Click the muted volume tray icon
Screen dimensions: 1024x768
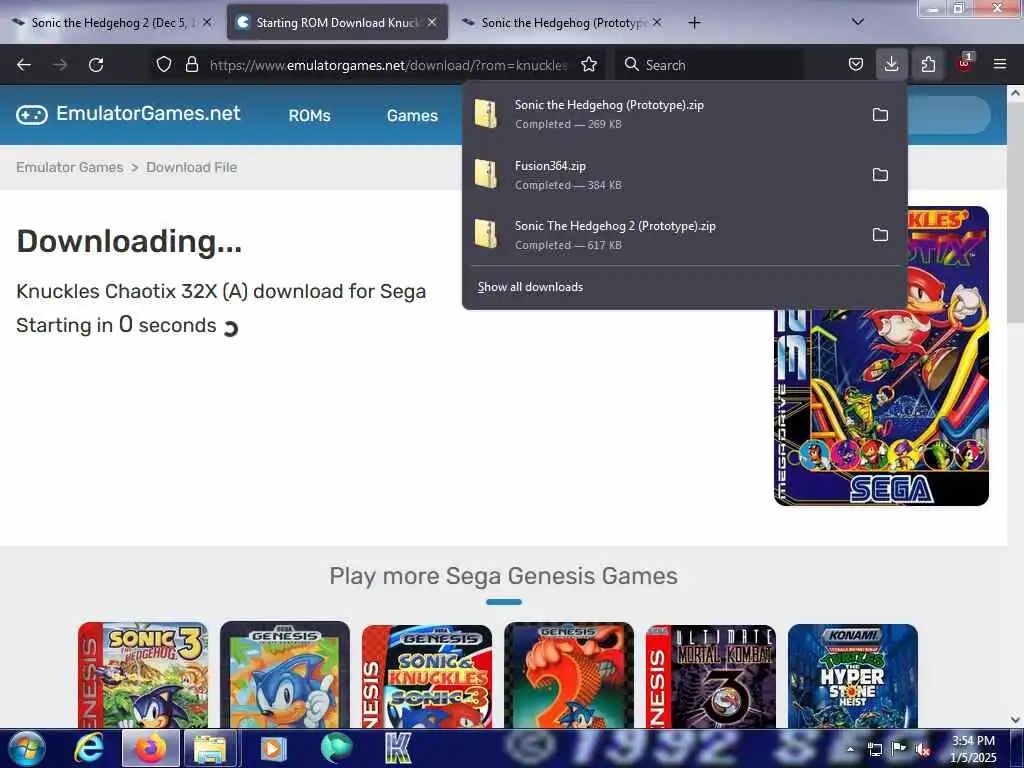922,749
